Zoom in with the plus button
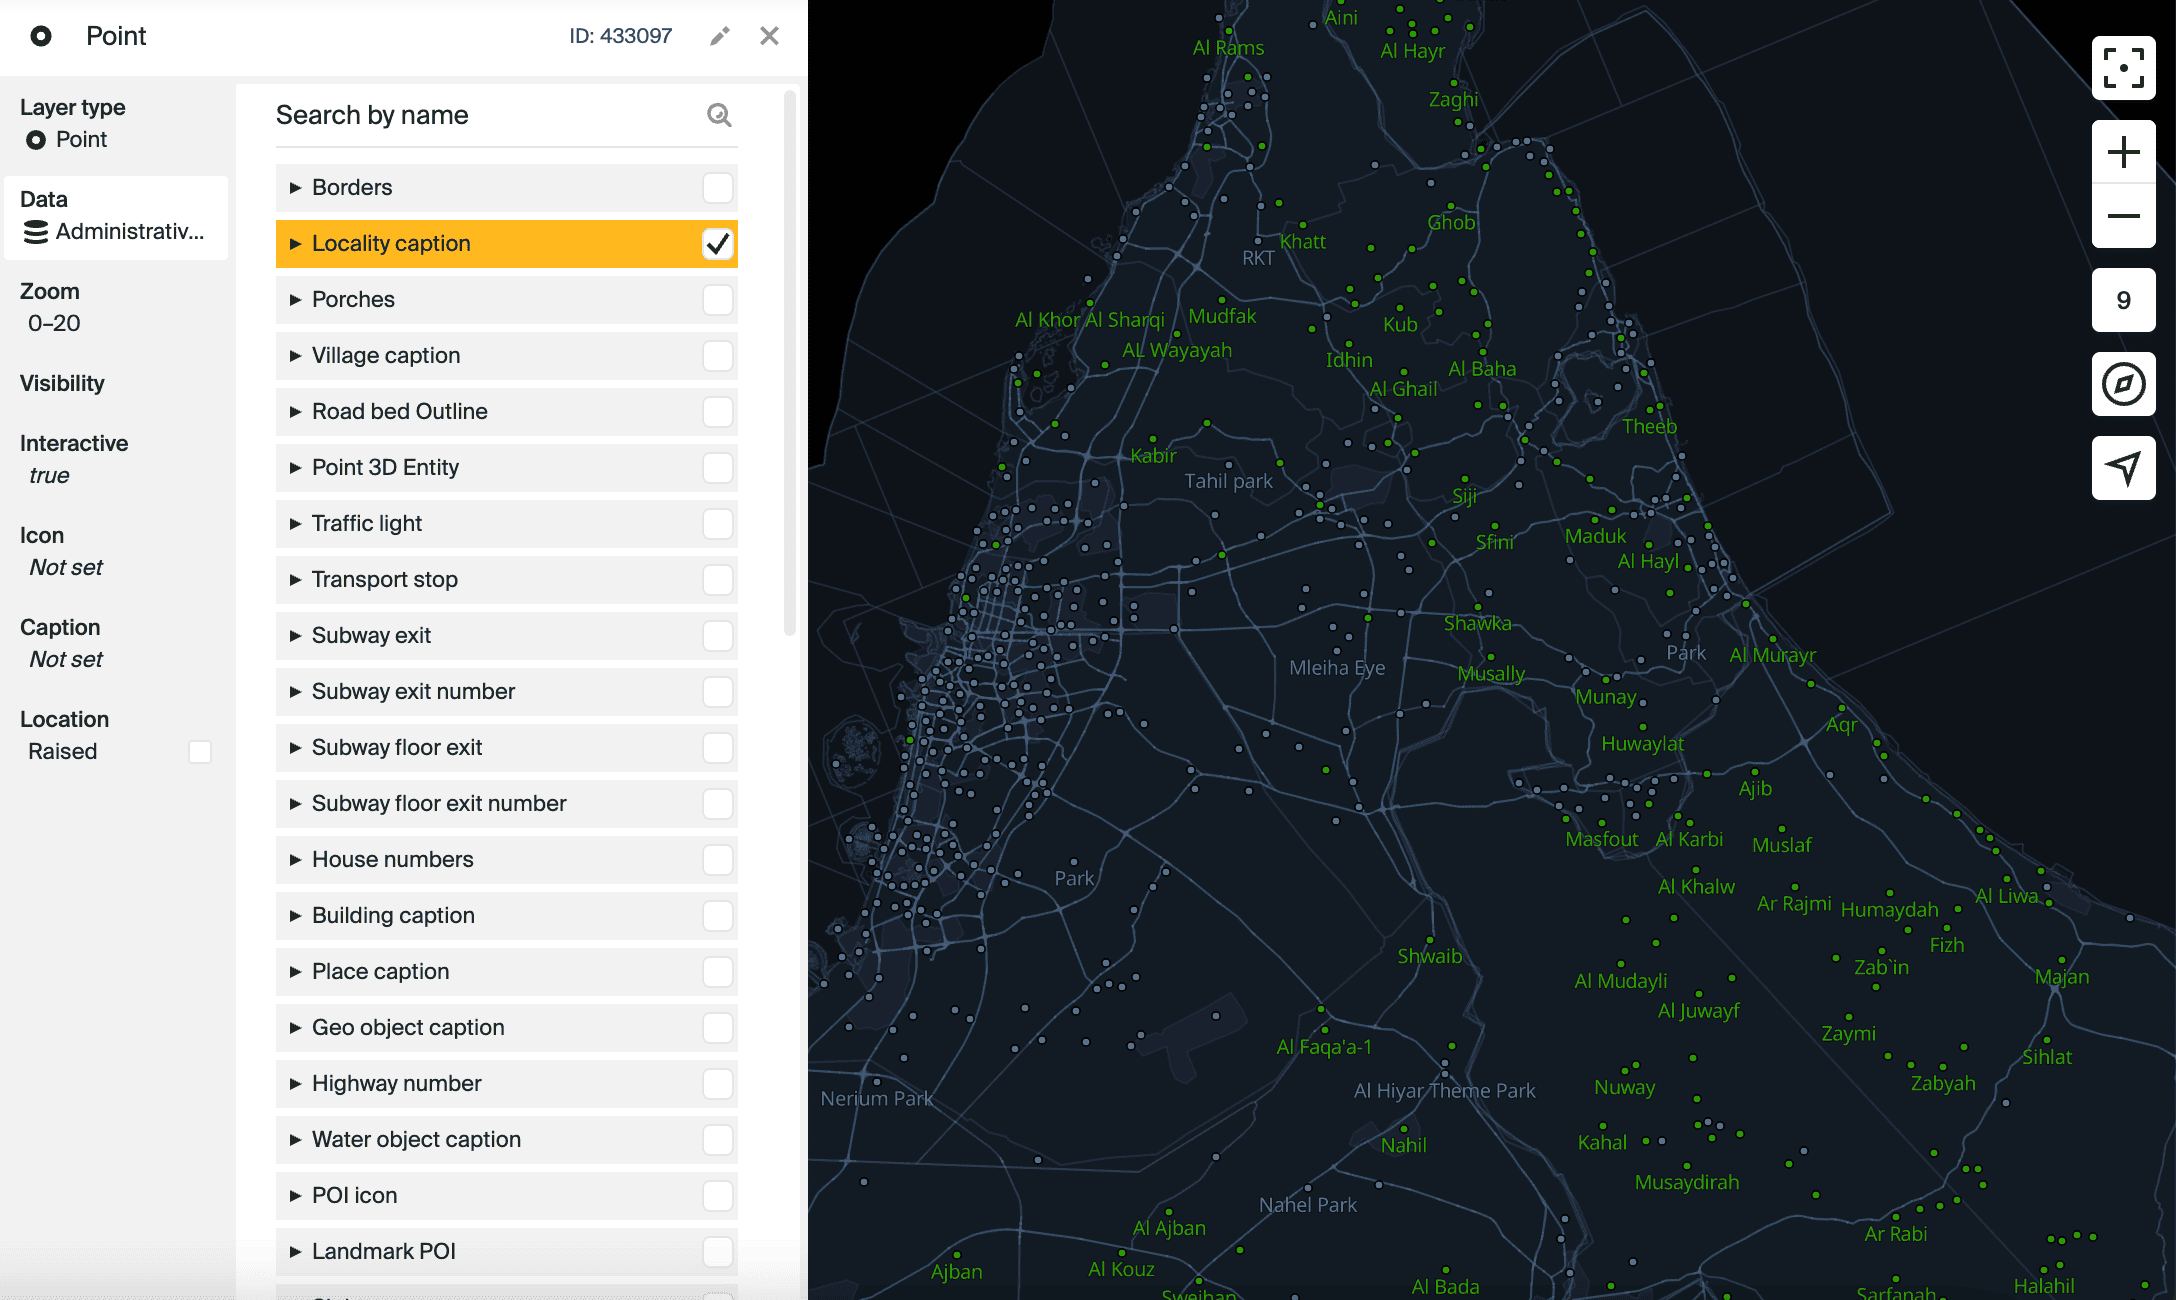The image size is (2176, 1300). (x=2123, y=152)
